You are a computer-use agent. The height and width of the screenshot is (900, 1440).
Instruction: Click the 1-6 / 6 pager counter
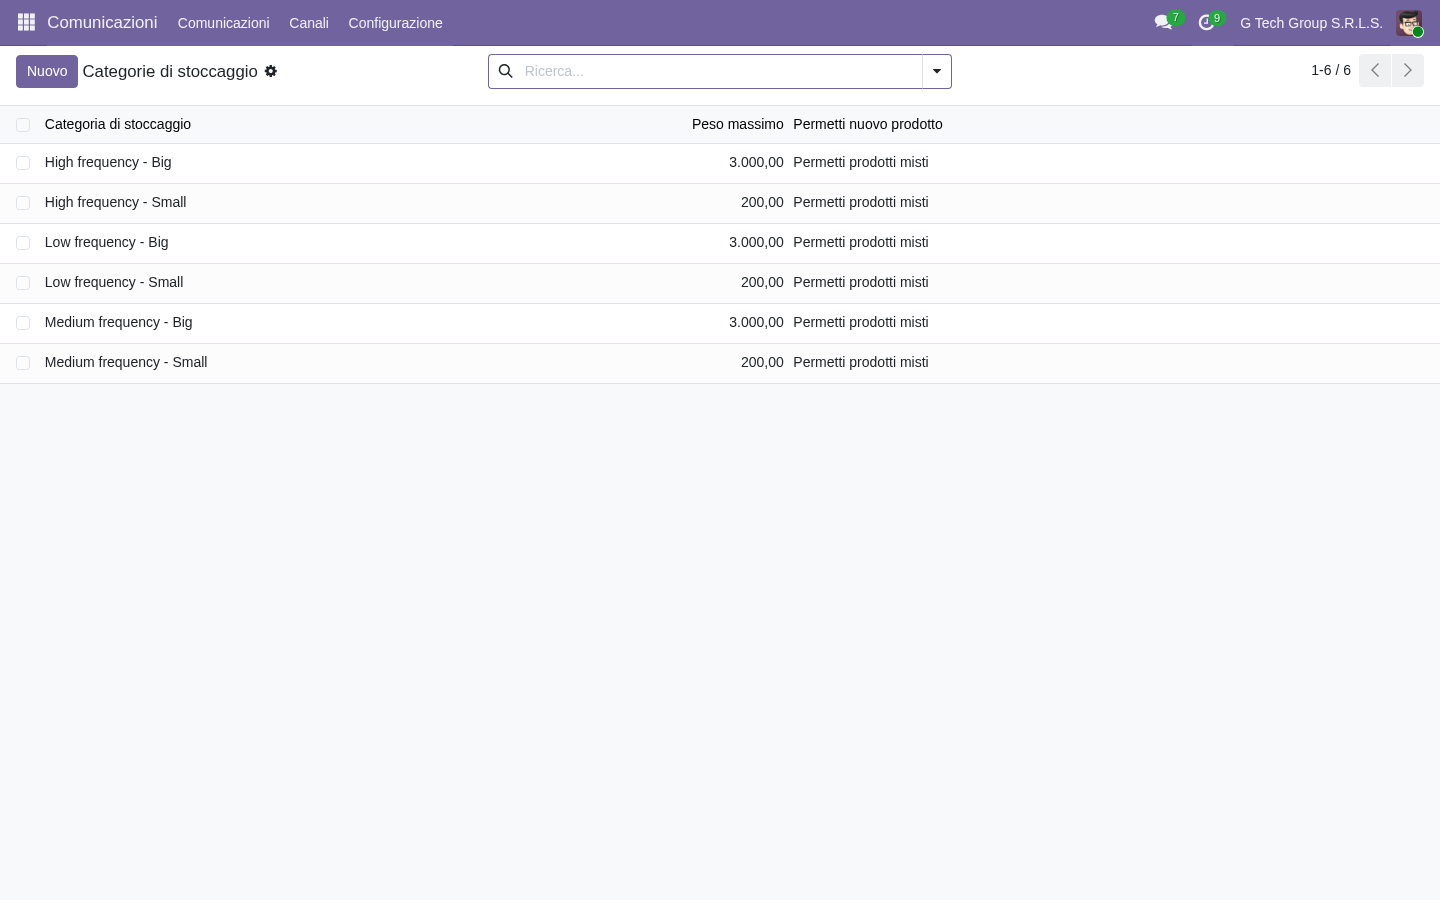click(1331, 70)
